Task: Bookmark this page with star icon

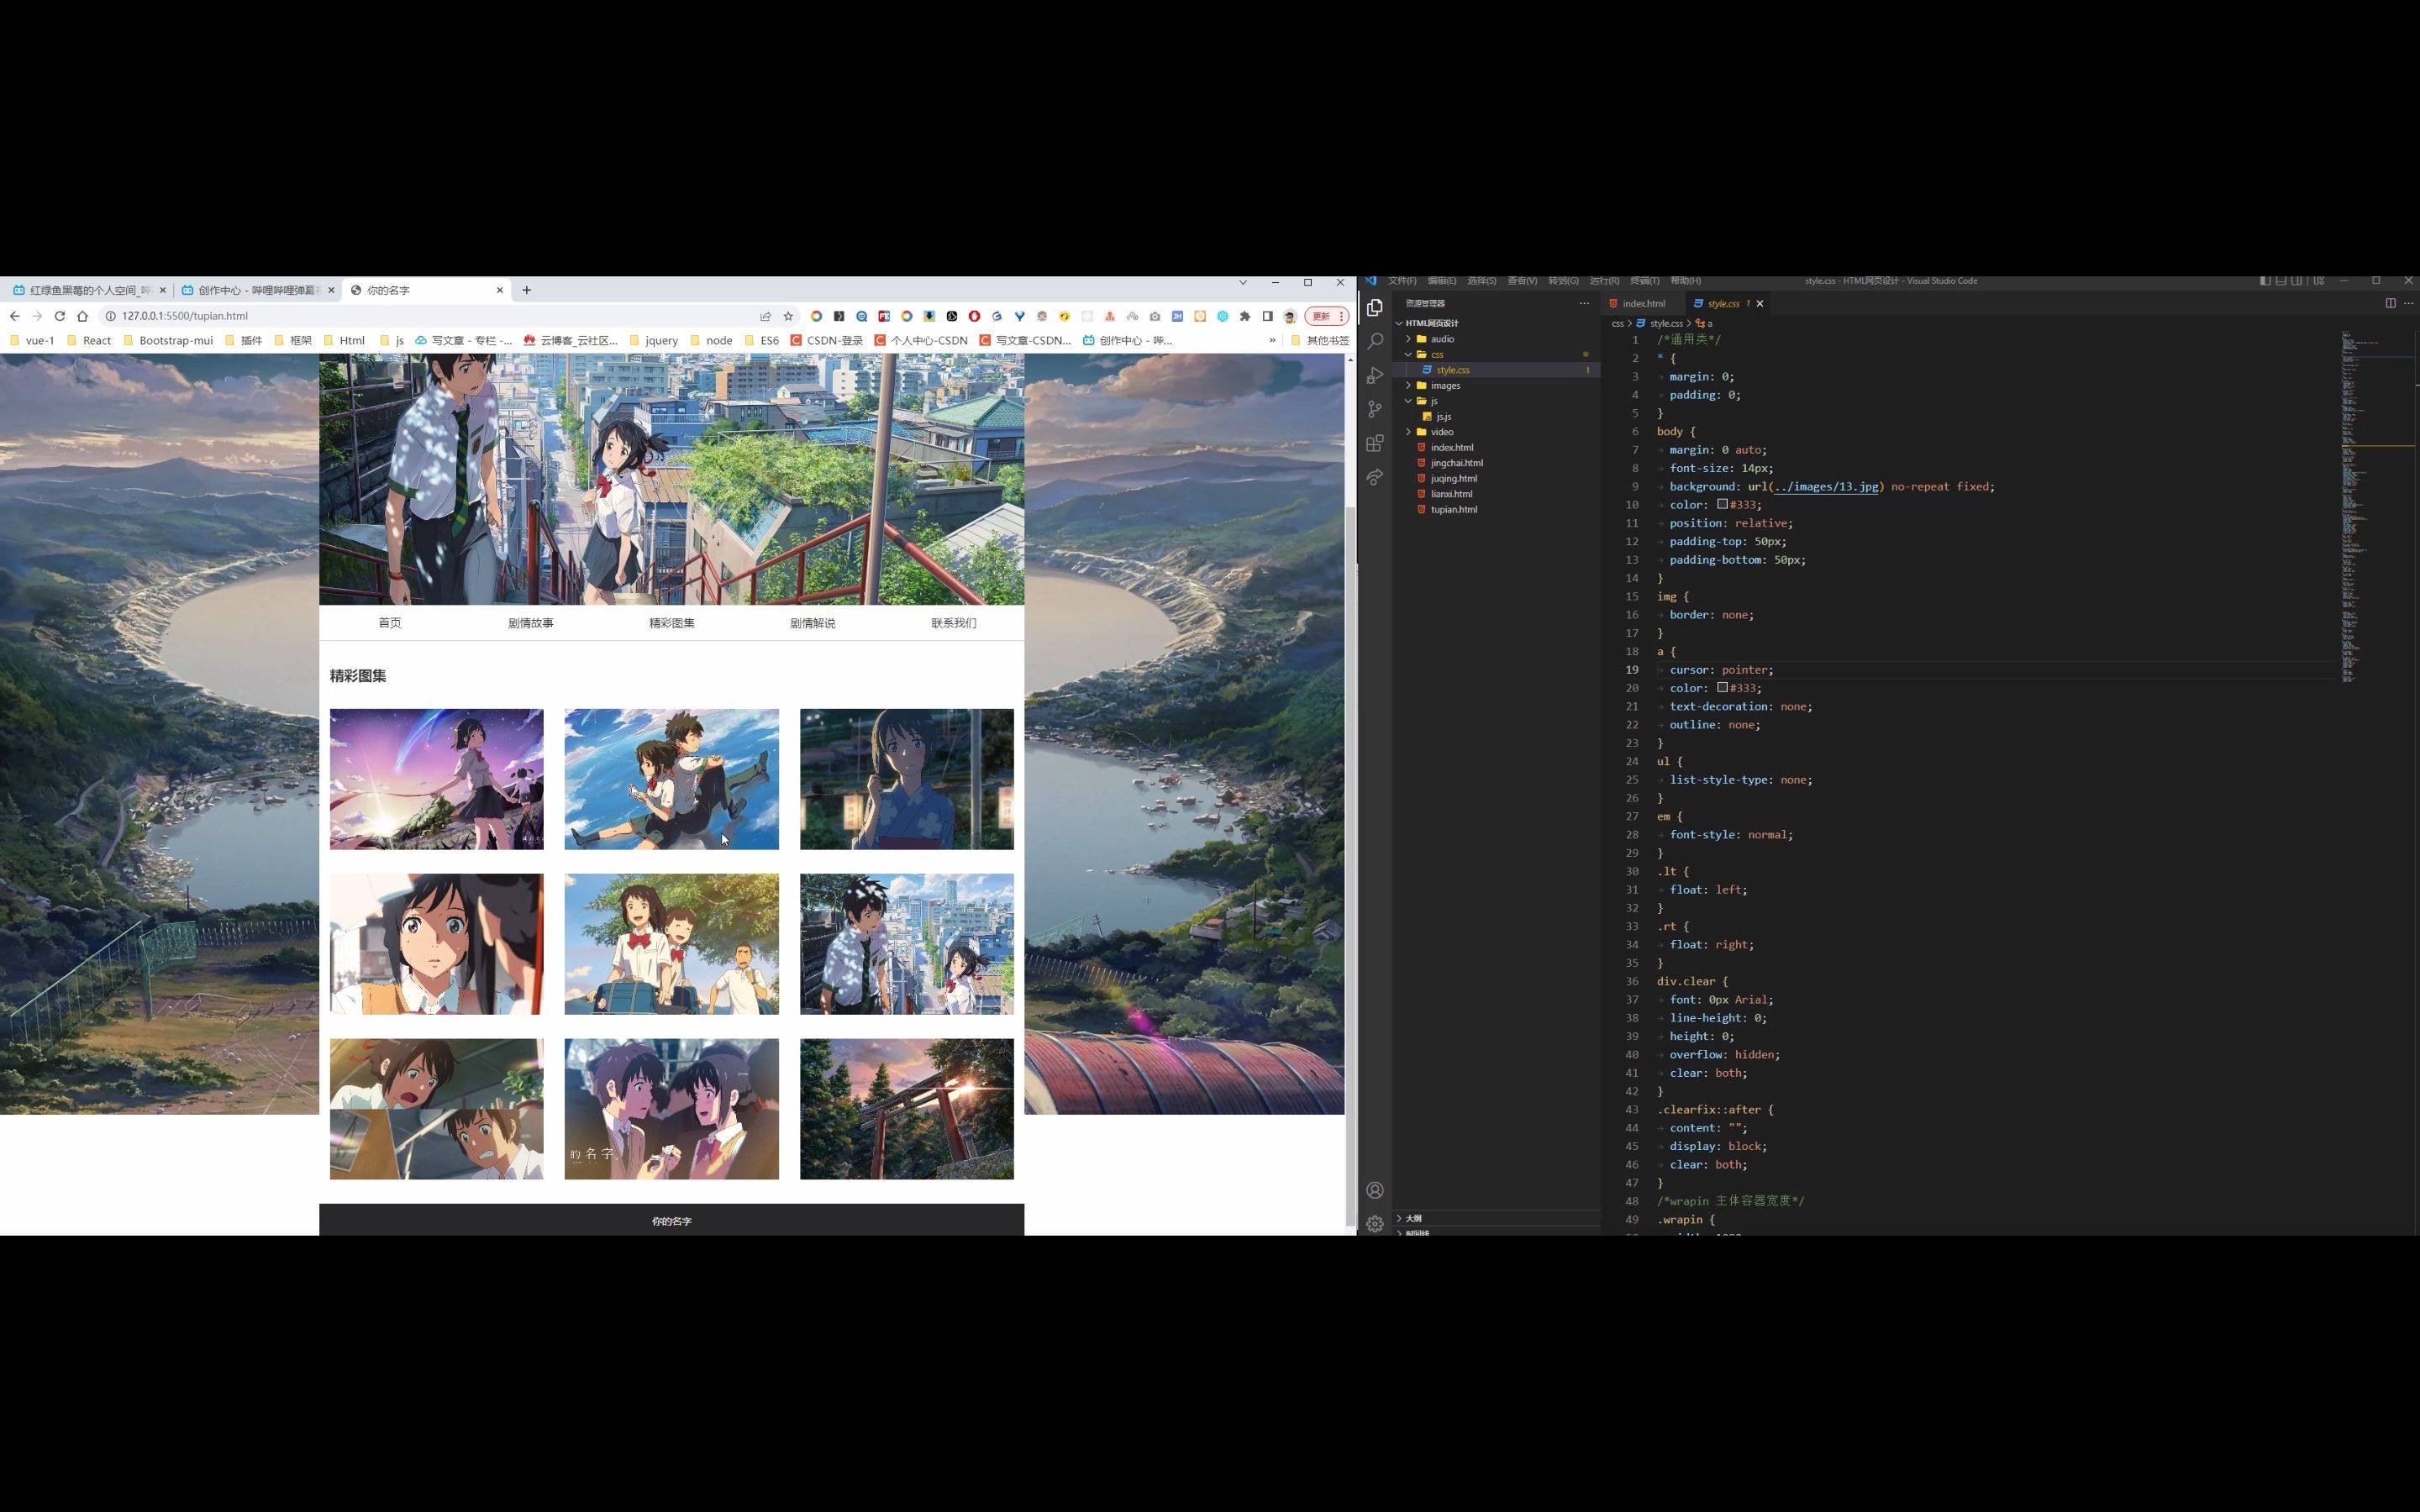Action: pyautogui.click(x=788, y=316)
